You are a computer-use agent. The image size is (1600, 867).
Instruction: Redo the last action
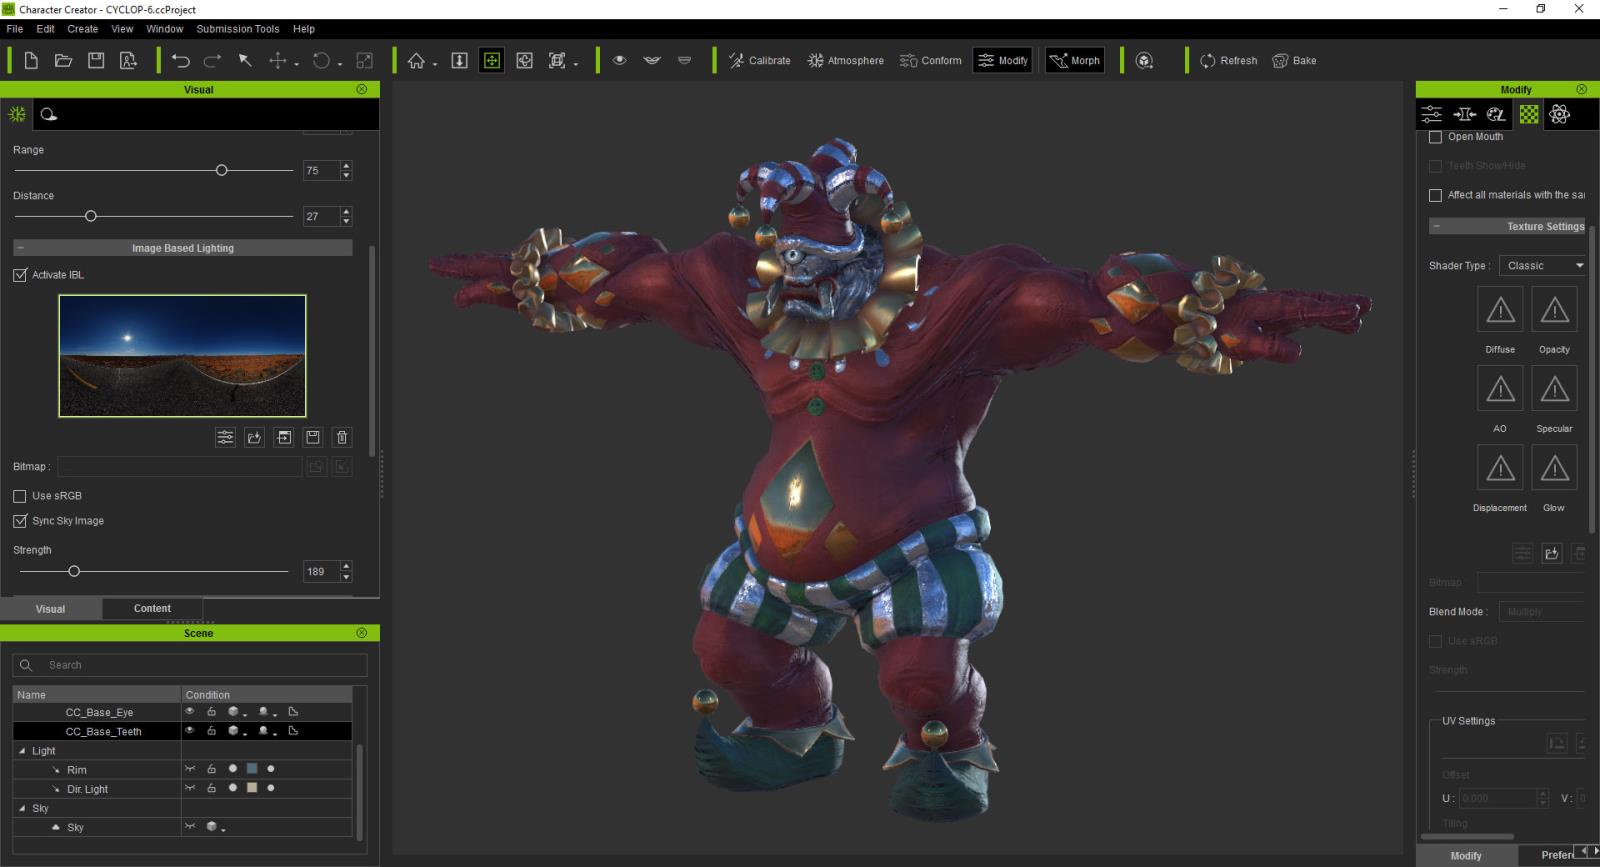click(212, 61)
